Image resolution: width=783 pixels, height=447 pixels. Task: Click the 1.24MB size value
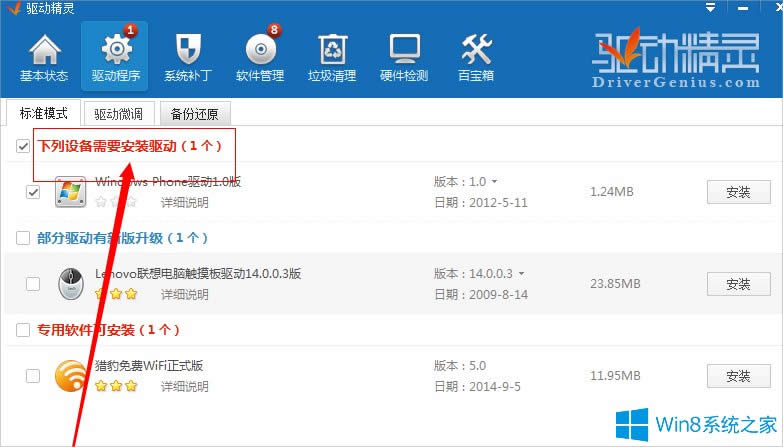pyautogui.click(x=612, y=192)
